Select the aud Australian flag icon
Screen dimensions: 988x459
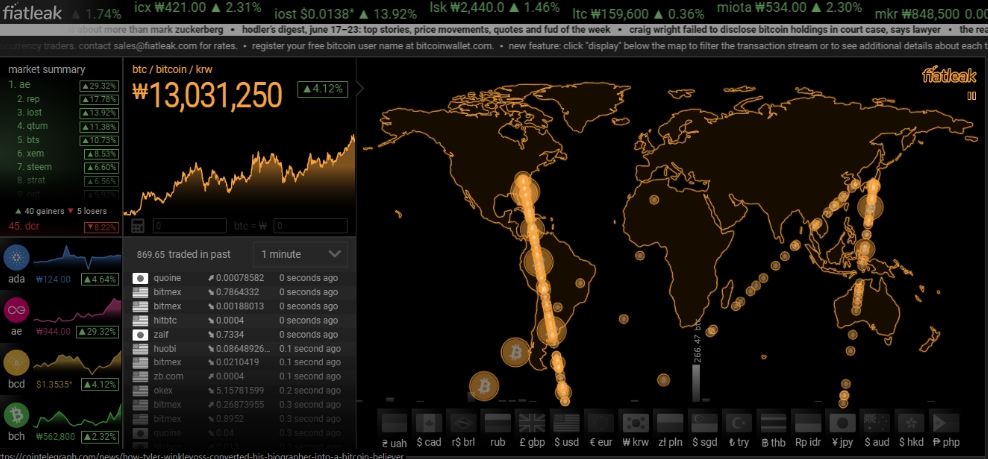[876, 422]
